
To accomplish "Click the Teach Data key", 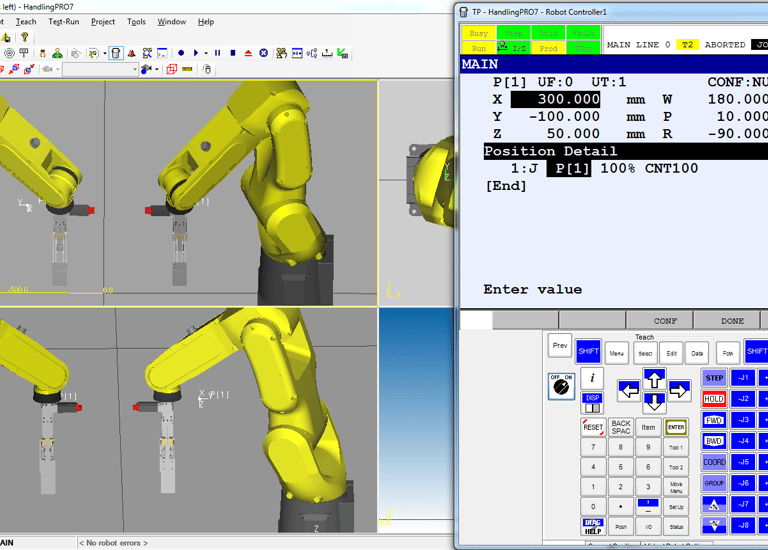I will [x=697, y=353].
